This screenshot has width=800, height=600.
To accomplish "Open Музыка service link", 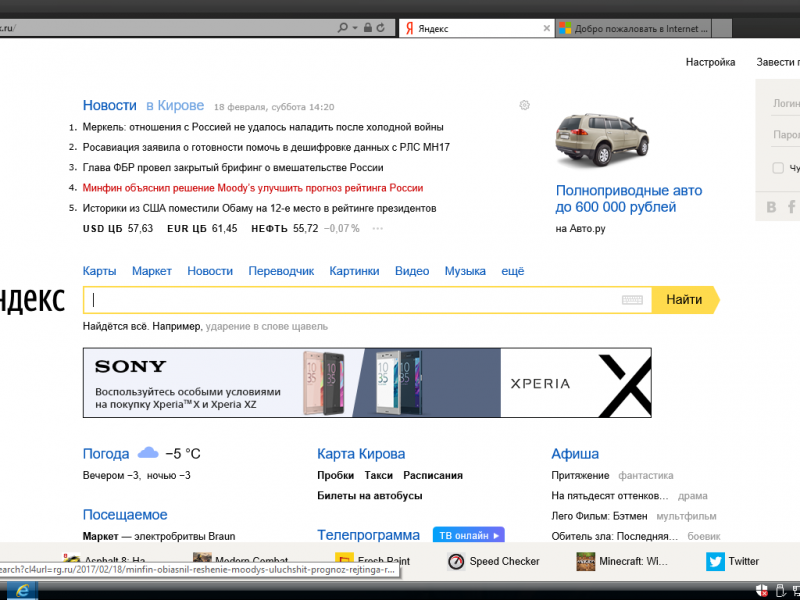I will point(465,271).
